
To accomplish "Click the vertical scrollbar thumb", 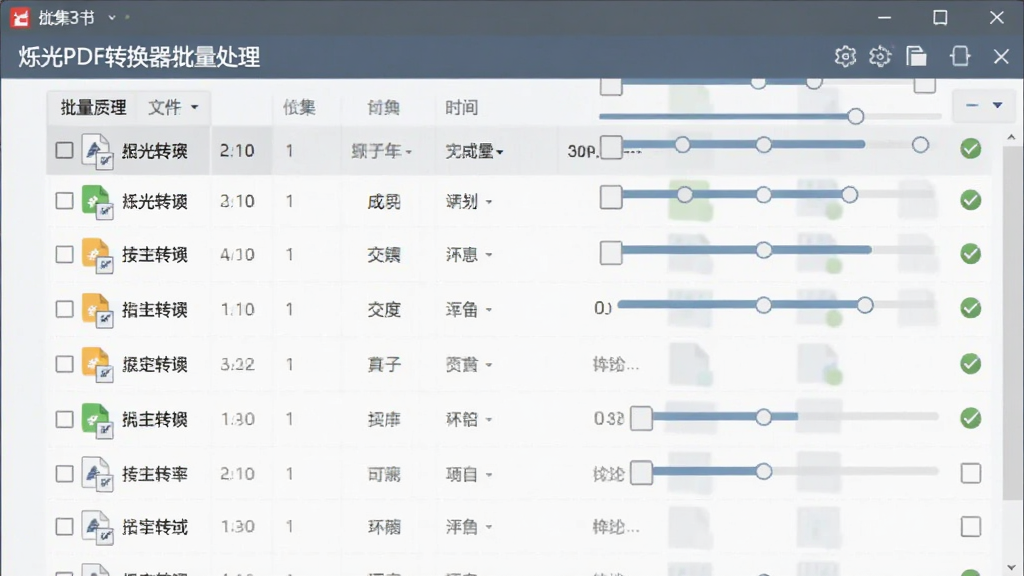I will (1011, 323).
